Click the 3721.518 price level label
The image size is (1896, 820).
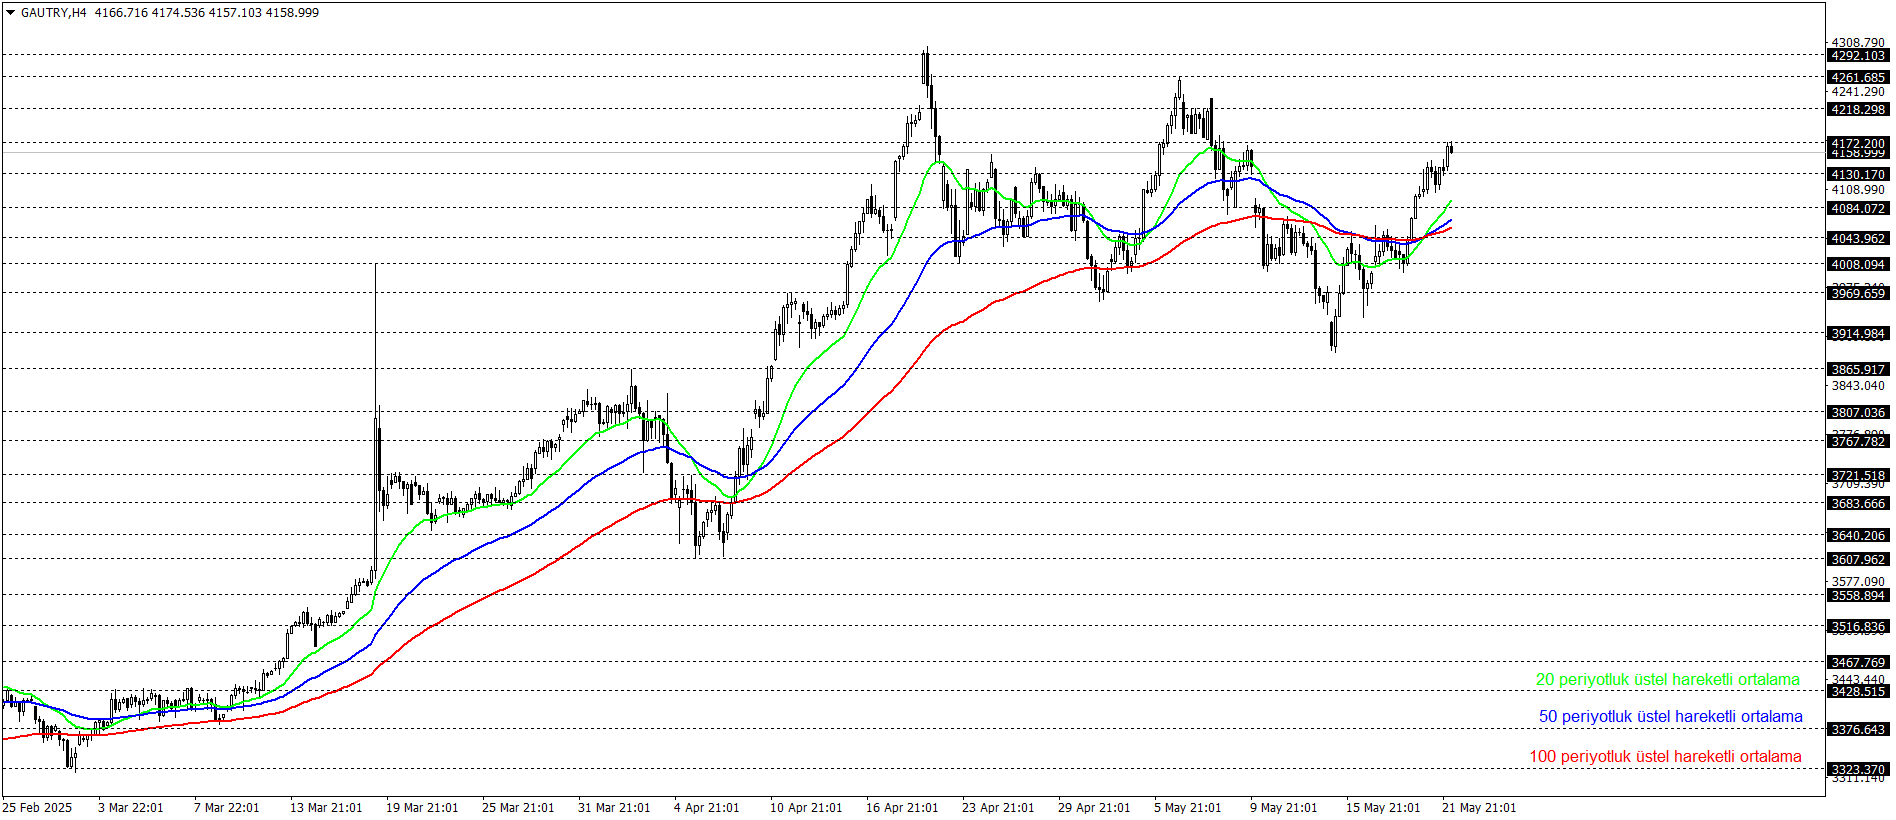(1858, 476)
